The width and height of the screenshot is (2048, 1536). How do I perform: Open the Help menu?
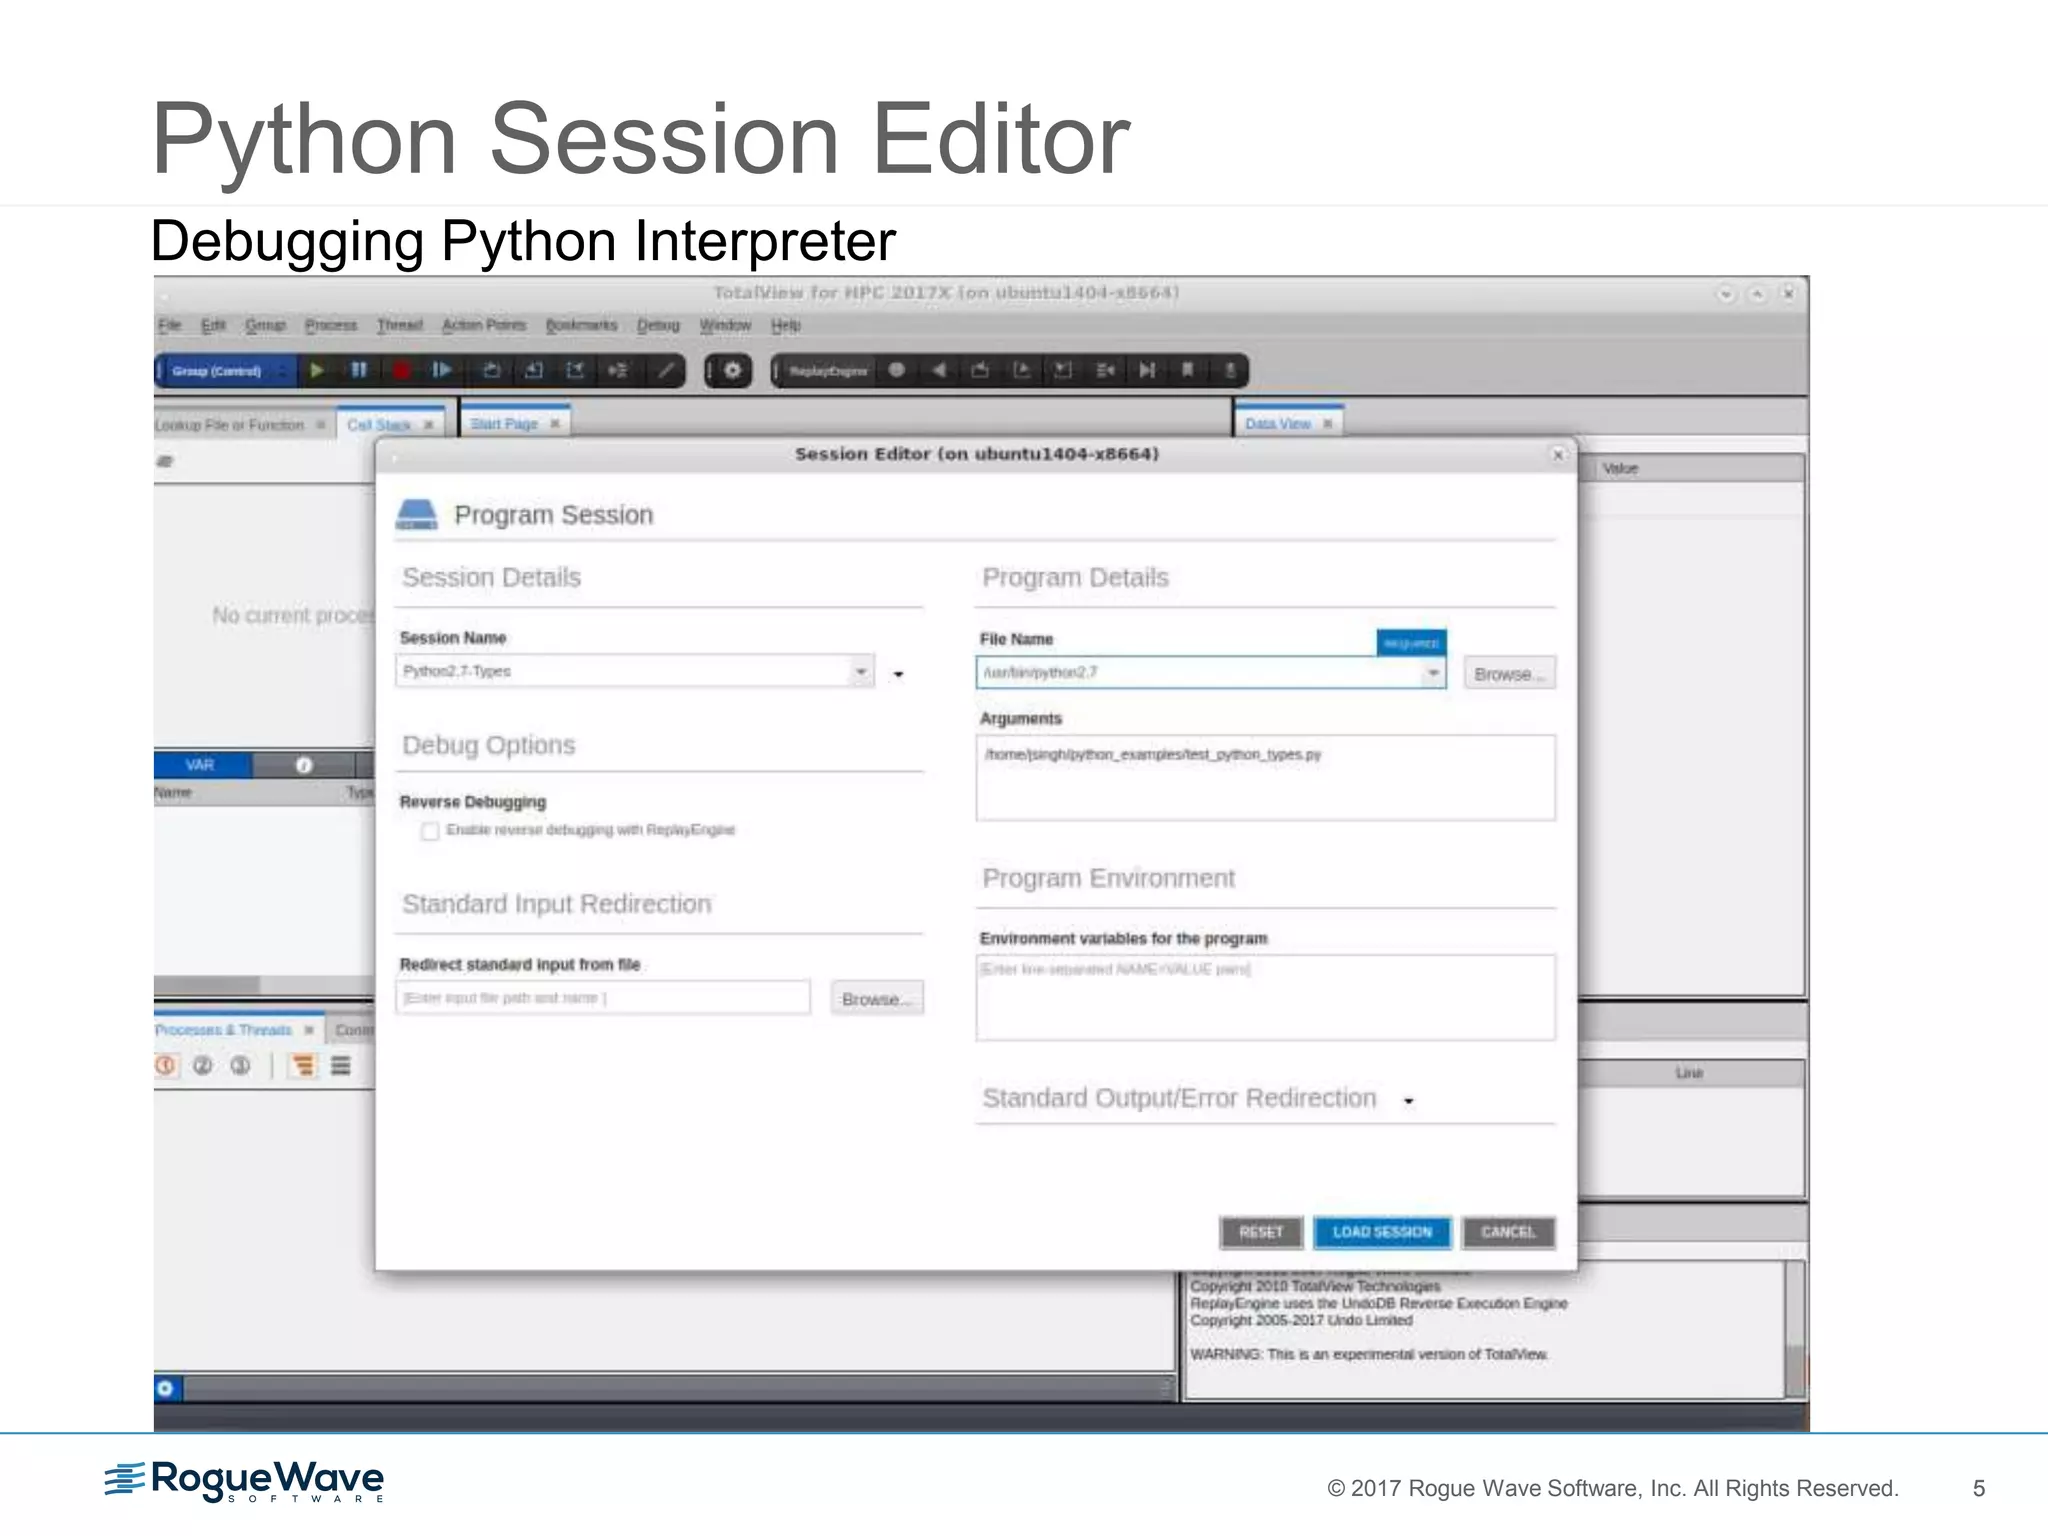786,325
